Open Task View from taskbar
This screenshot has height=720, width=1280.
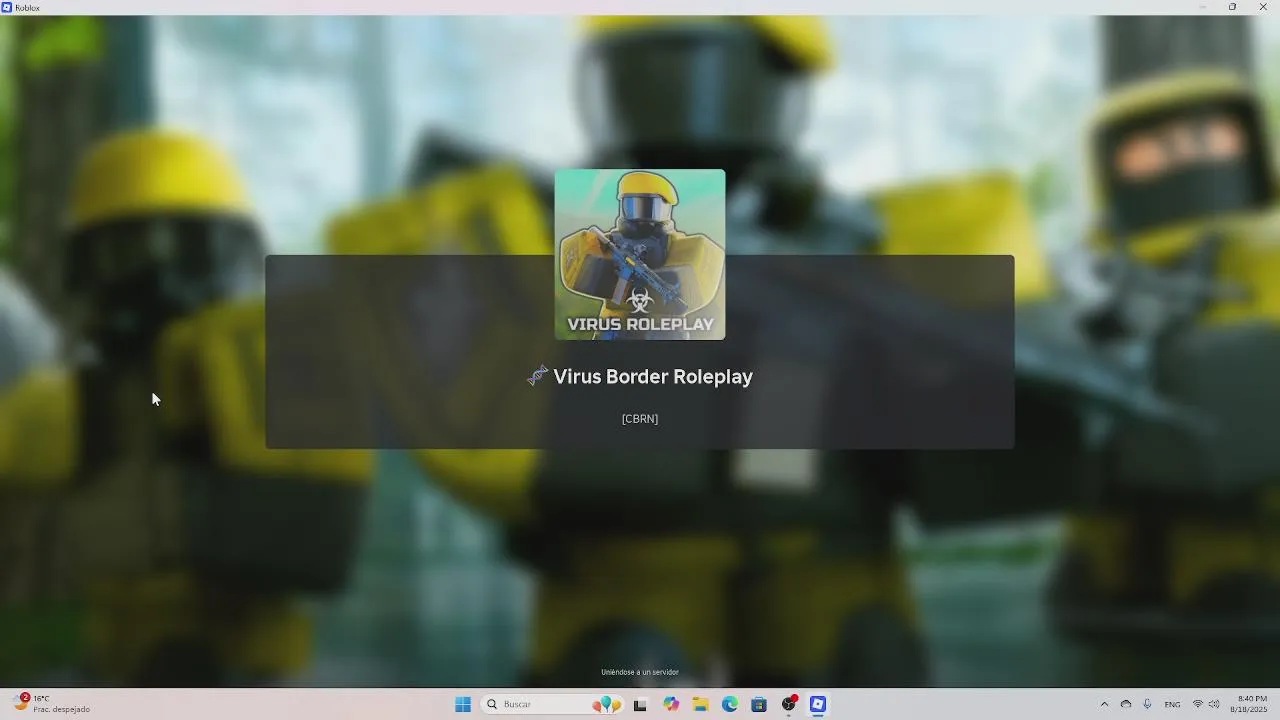640,704
